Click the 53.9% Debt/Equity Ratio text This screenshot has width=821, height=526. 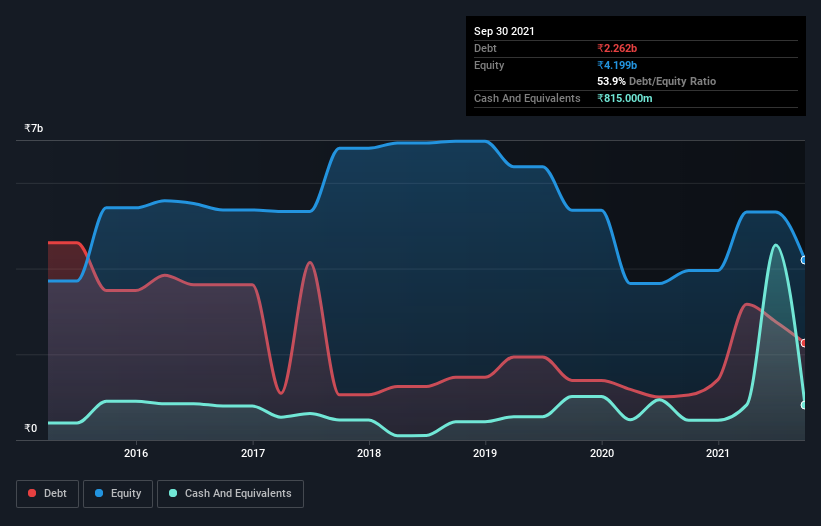657,81
